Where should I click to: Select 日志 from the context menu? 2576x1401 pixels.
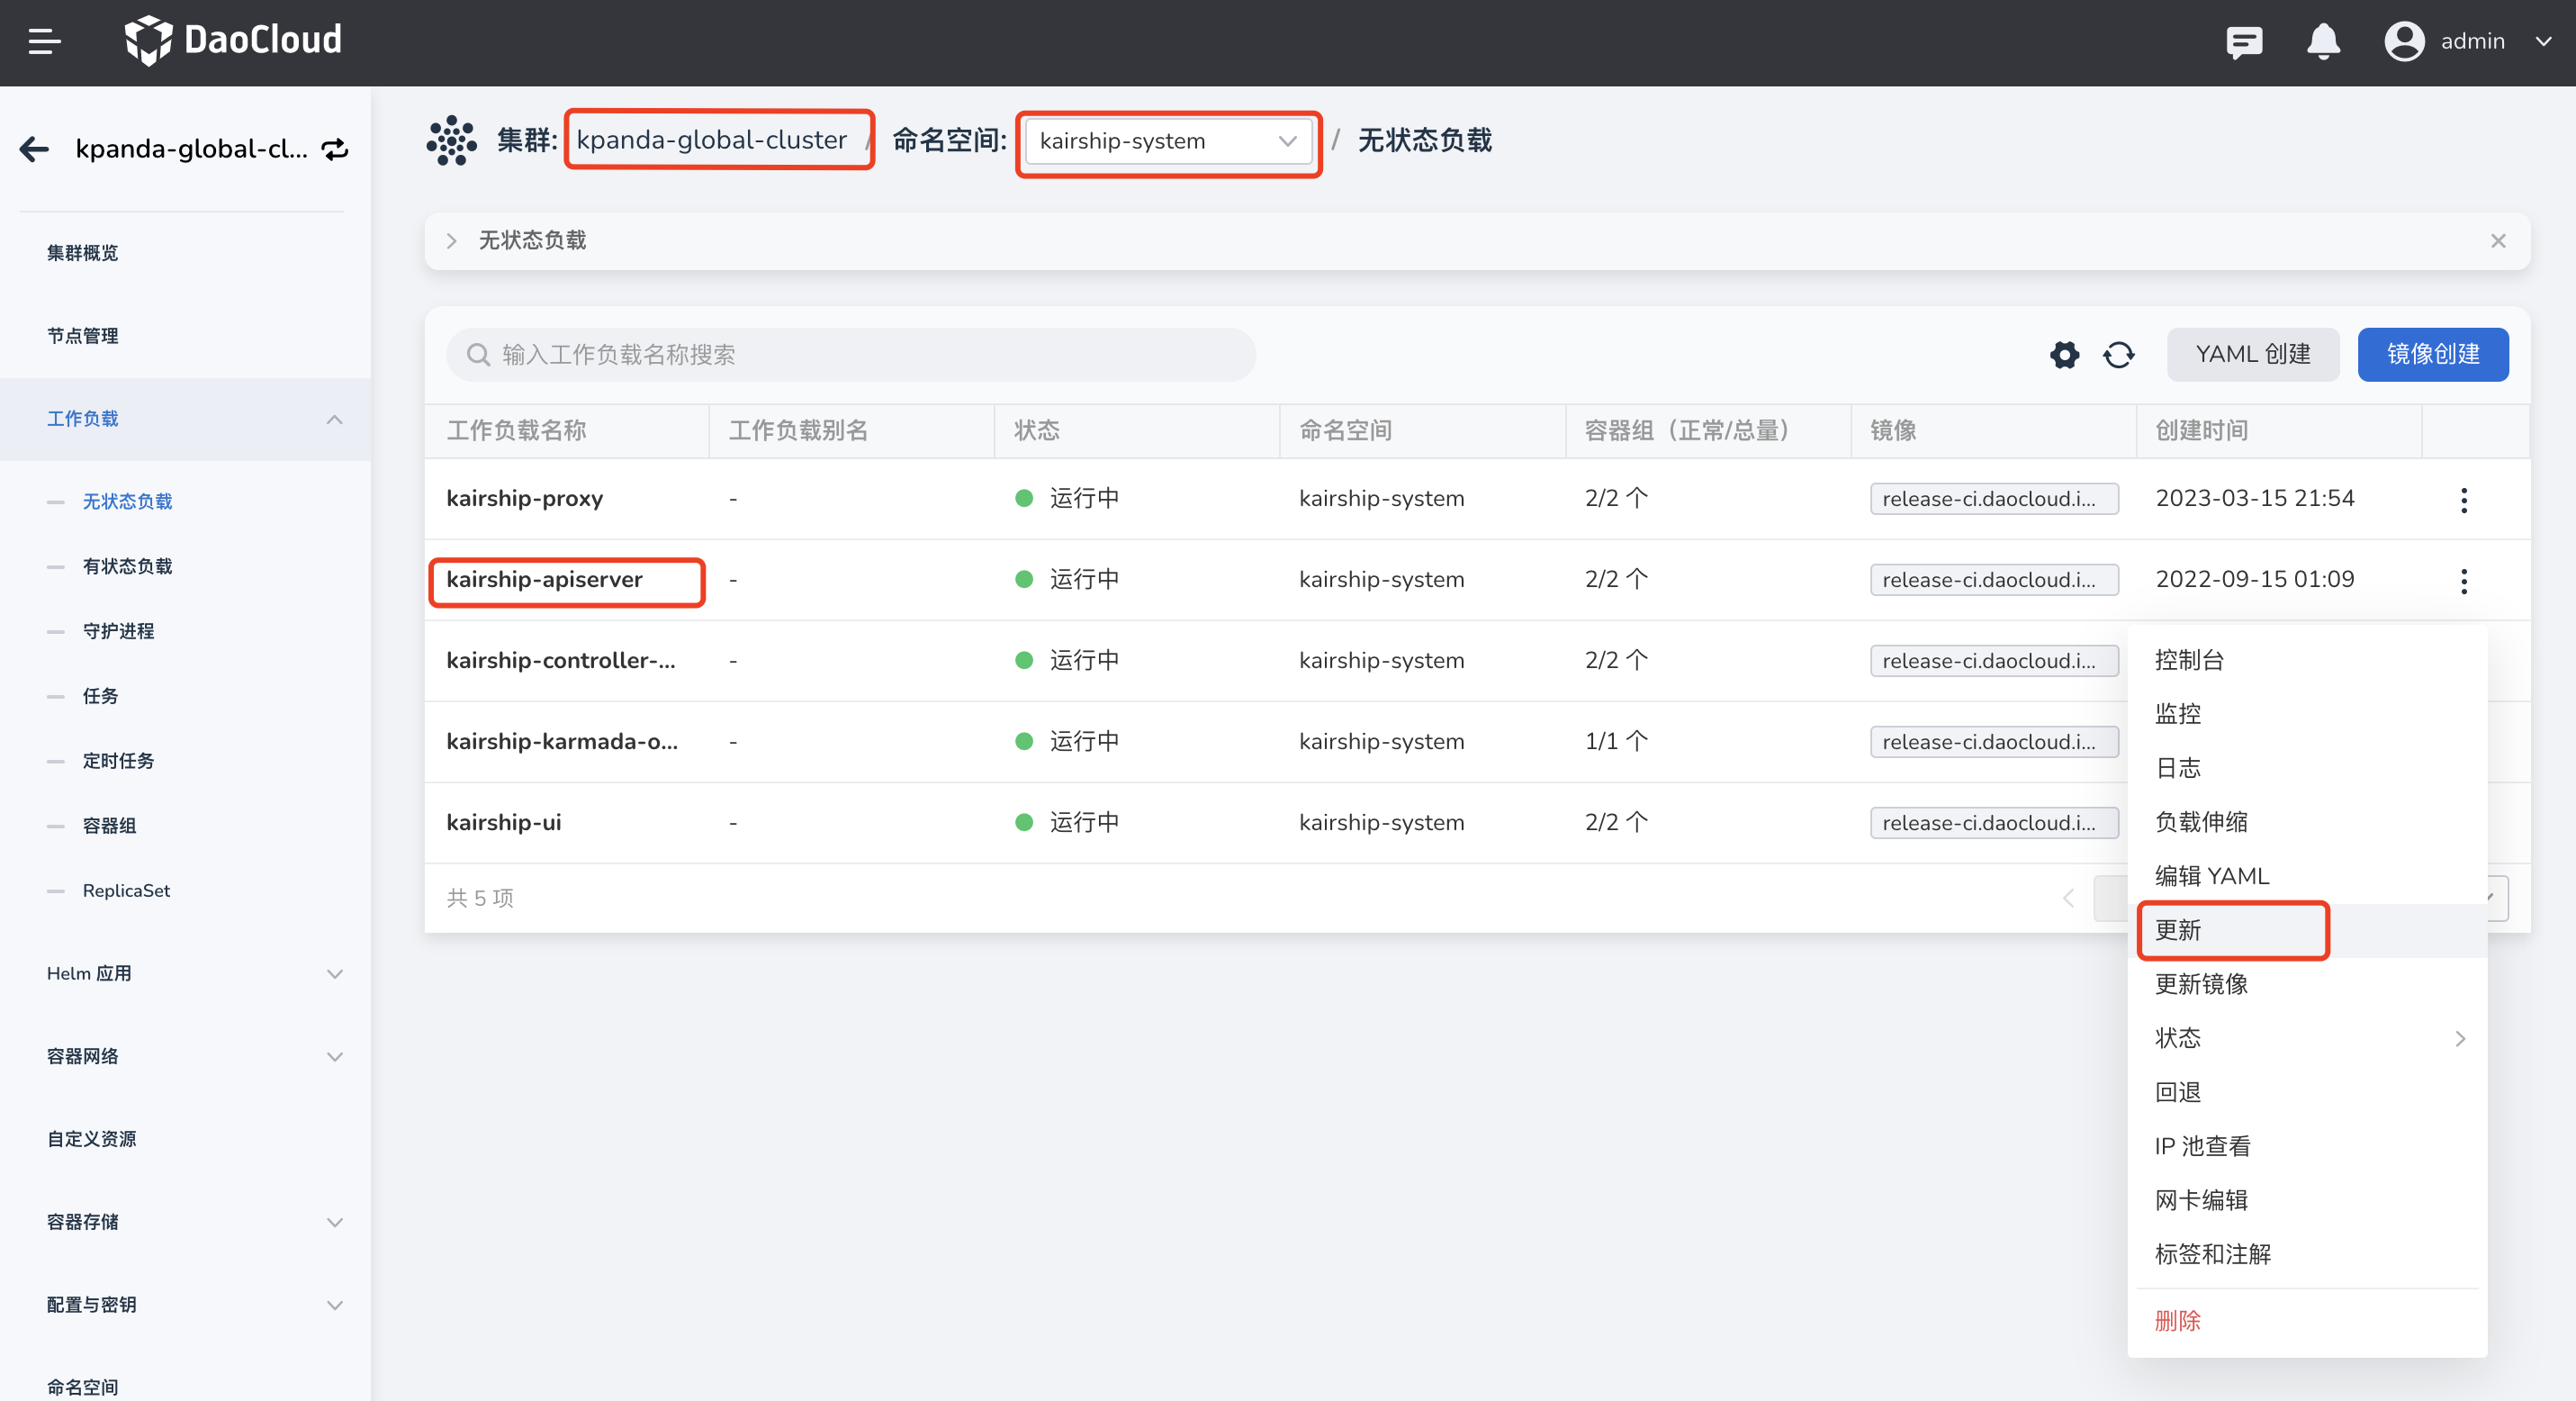2306,768
